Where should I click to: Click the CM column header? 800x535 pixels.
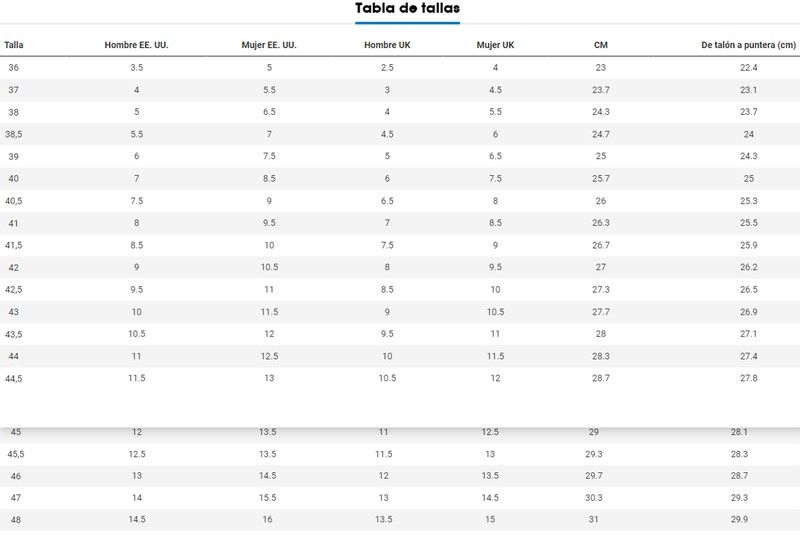(x=601, y=45)
